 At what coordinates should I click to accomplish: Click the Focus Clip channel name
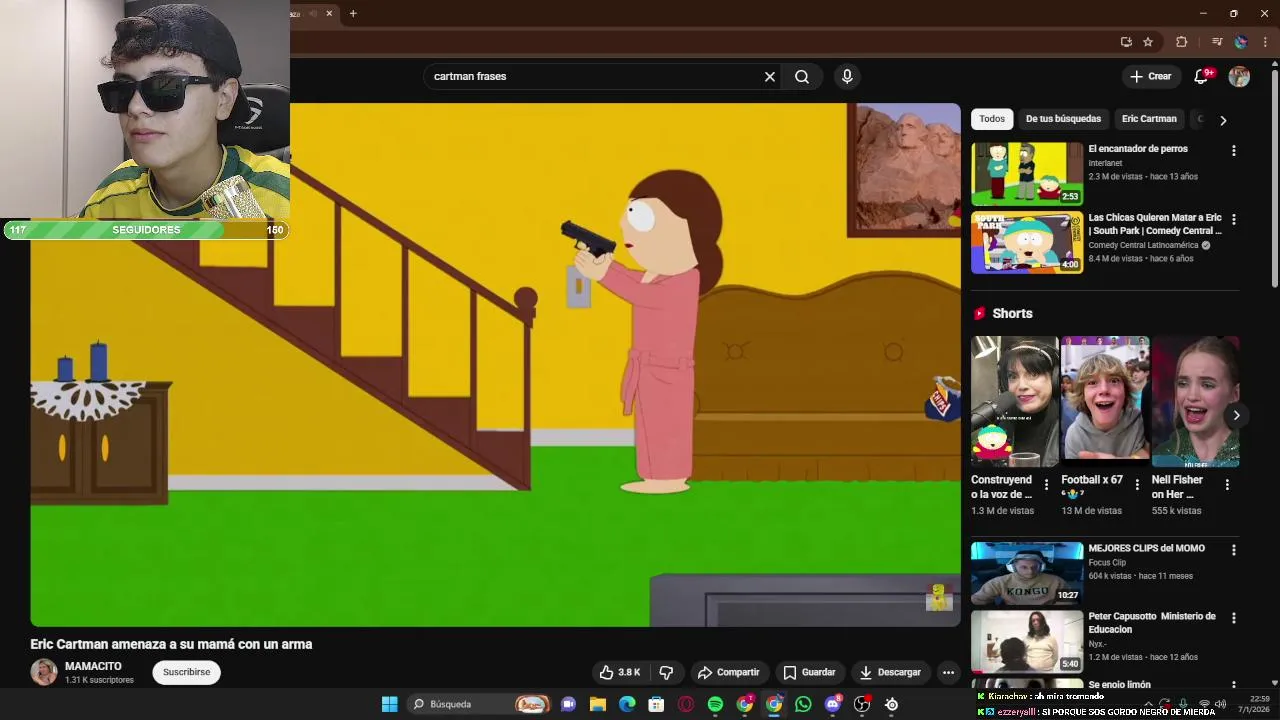(1107, 562)
